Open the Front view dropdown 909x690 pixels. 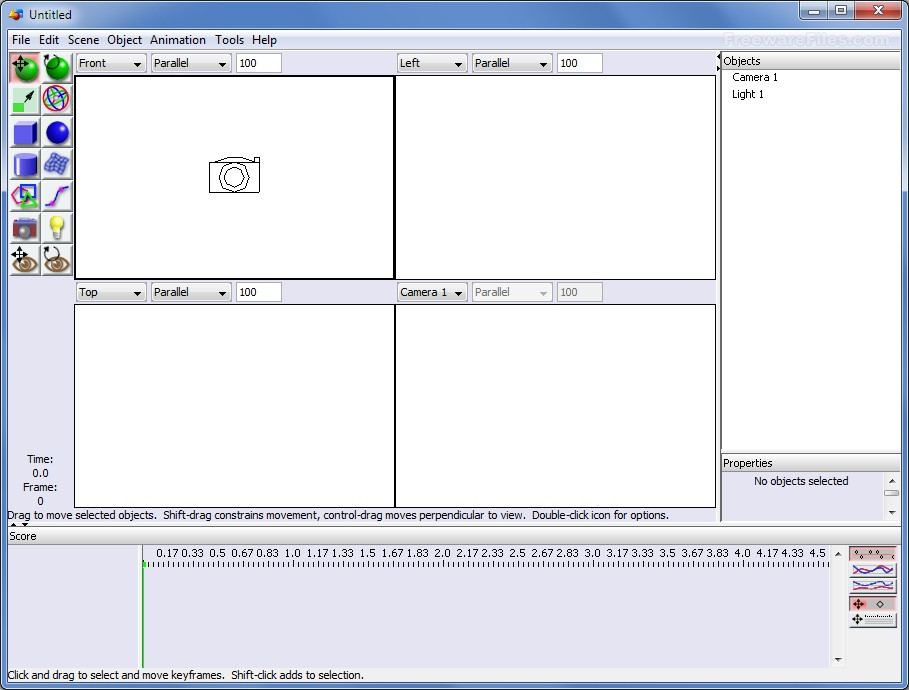point(111,63)
